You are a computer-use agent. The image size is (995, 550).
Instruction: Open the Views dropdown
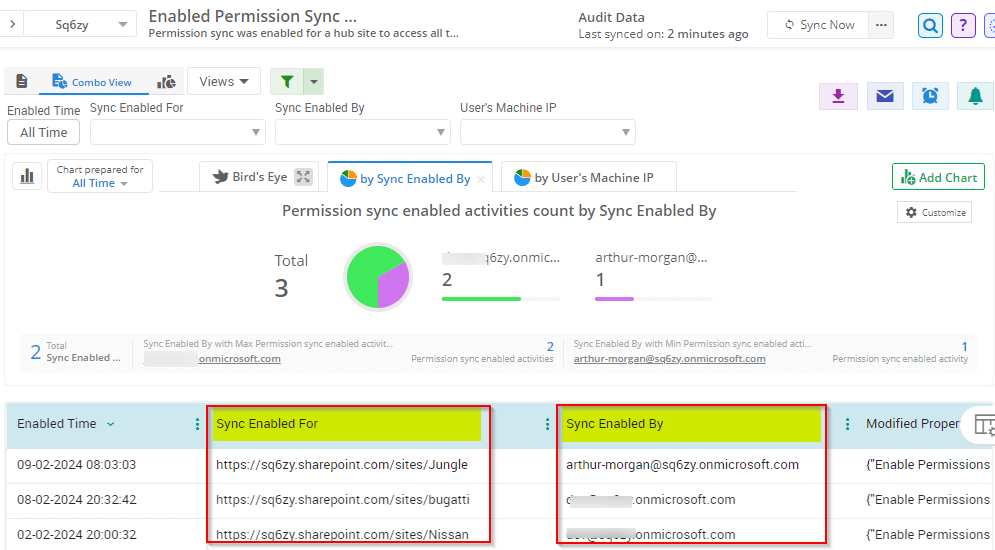223,82
